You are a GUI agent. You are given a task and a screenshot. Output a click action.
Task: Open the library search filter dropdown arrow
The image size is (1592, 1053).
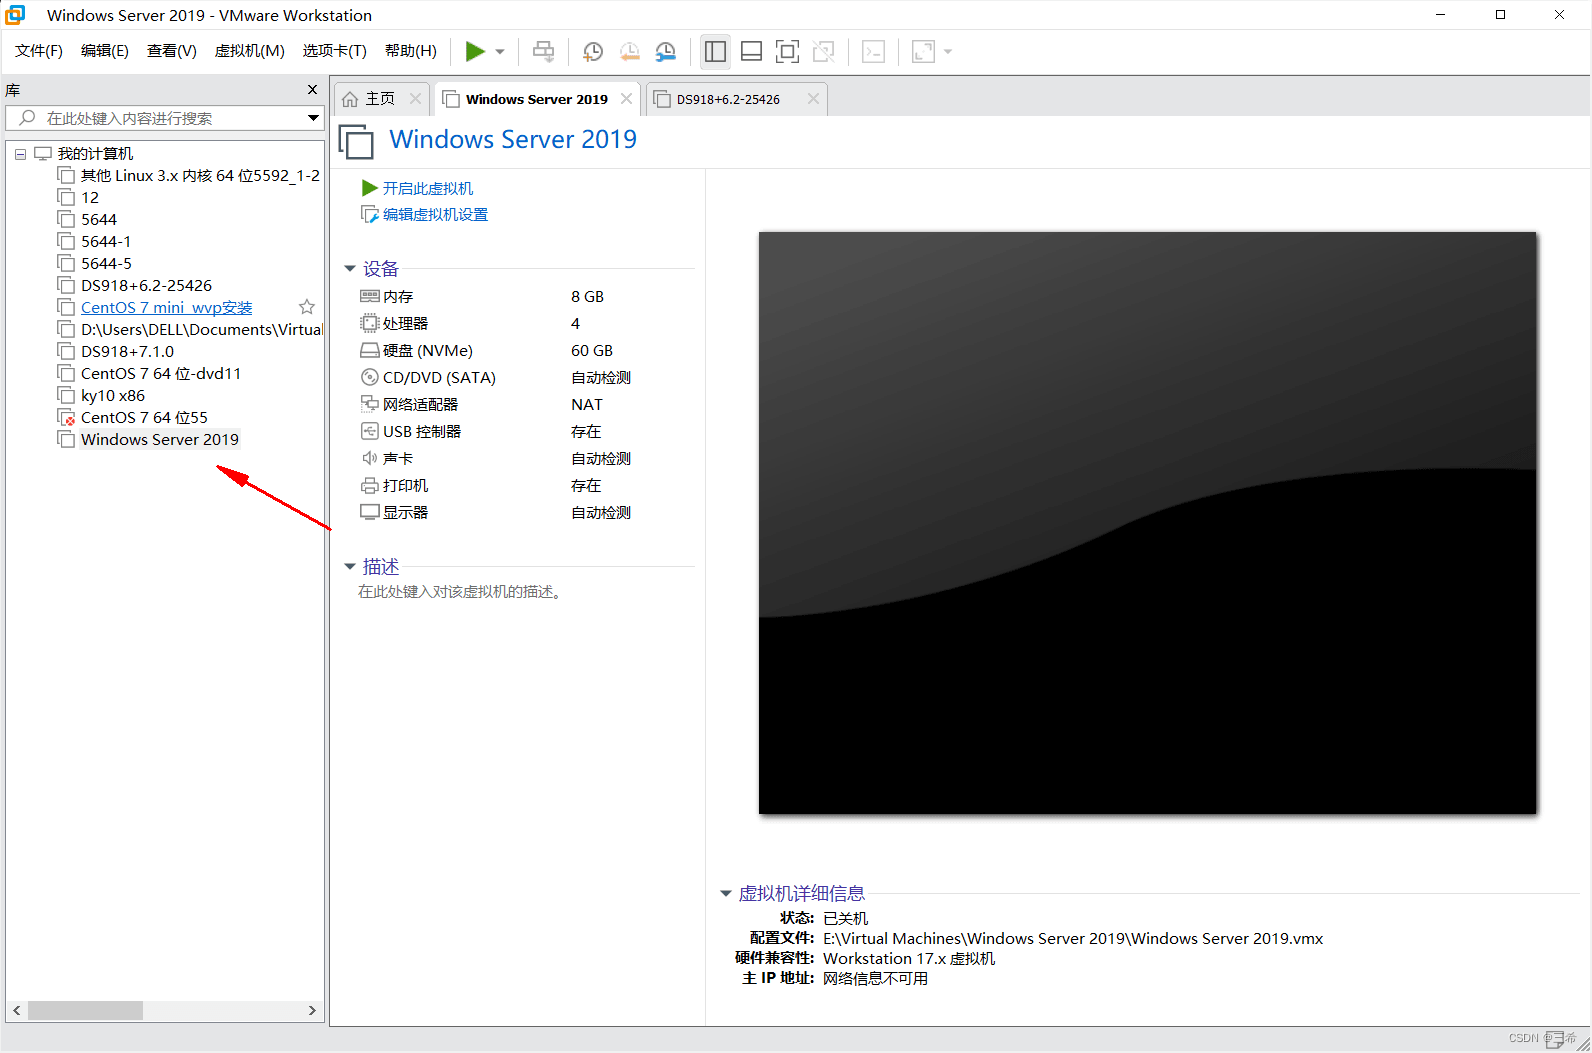tap(313, 118)
